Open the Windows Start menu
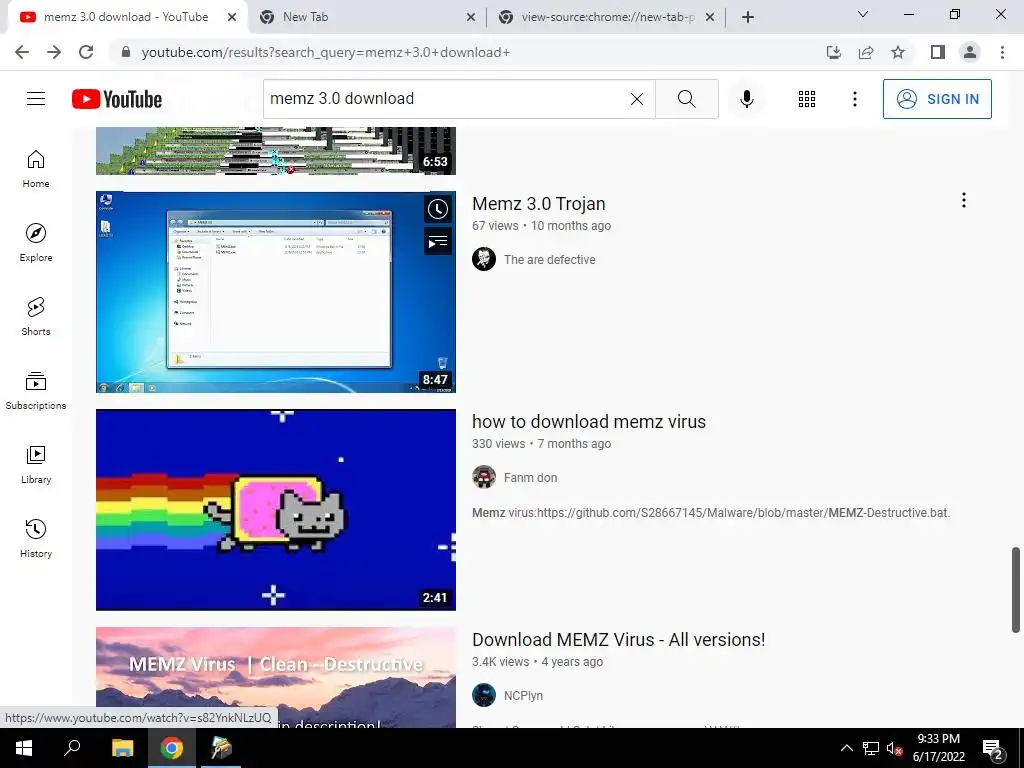 coord(24,748)
